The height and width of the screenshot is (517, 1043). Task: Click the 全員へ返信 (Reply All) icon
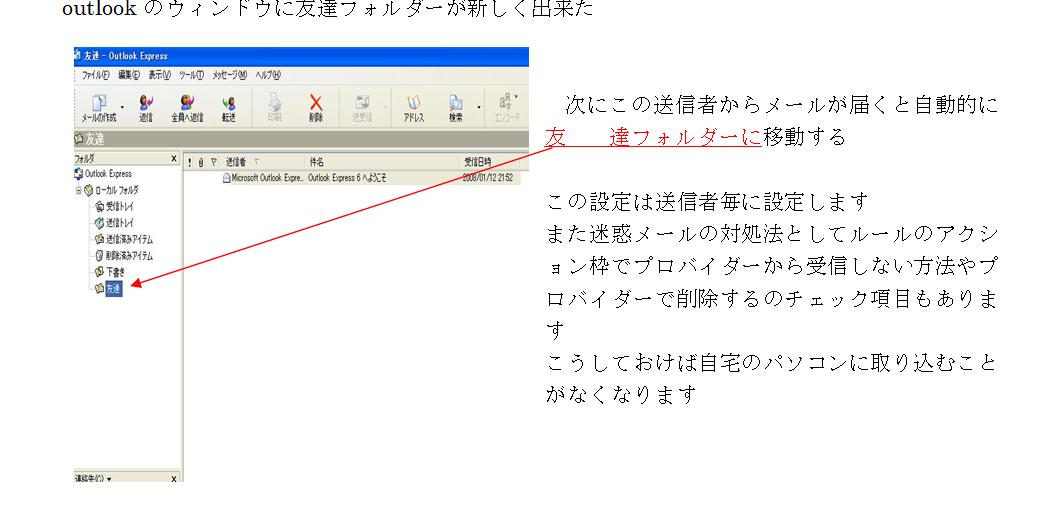pos(188,108)
